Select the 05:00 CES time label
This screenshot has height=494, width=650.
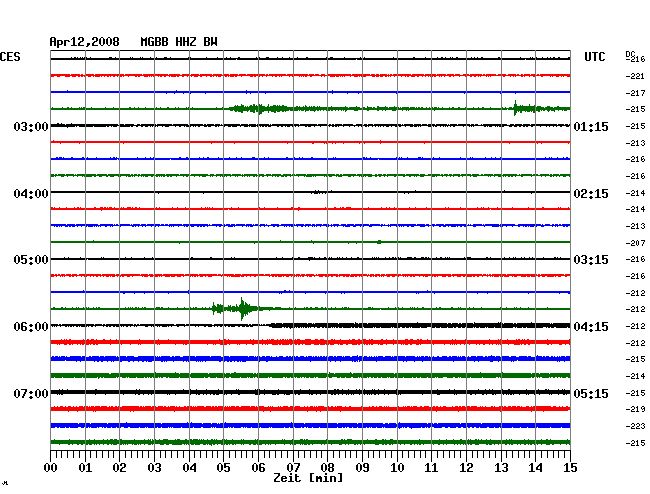(x=31, y=259)
